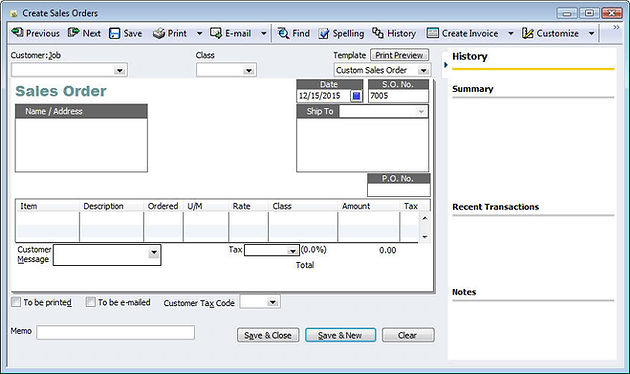Minimize the Create Sales Orders window
Viewport: 630px width, 374px height.
(x=567, y=13)
